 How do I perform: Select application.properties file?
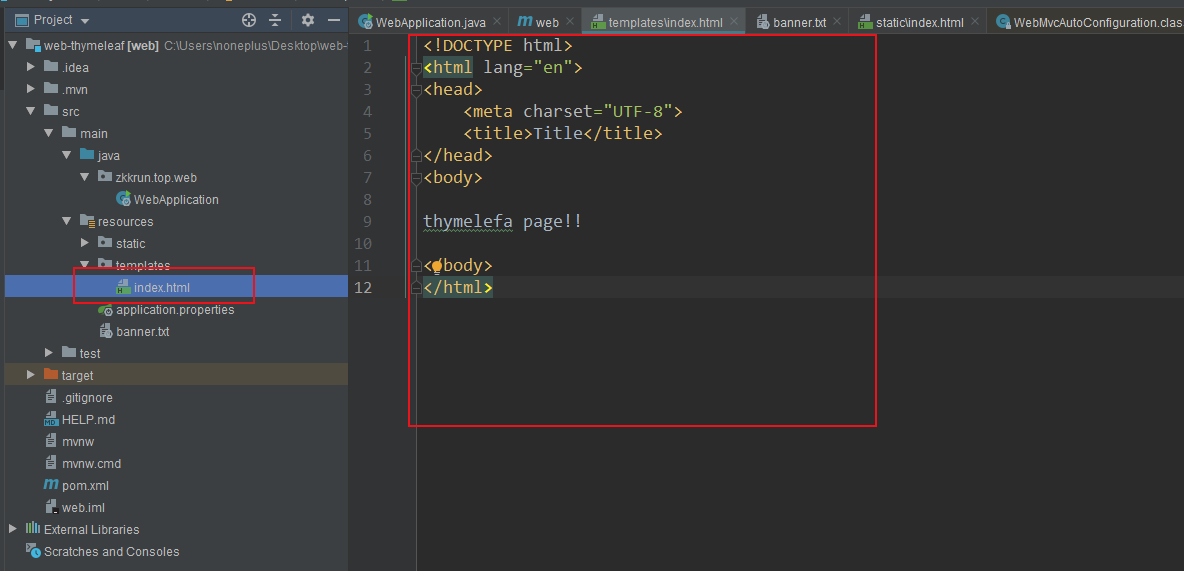pyautogui.click(x=175, y=310)
